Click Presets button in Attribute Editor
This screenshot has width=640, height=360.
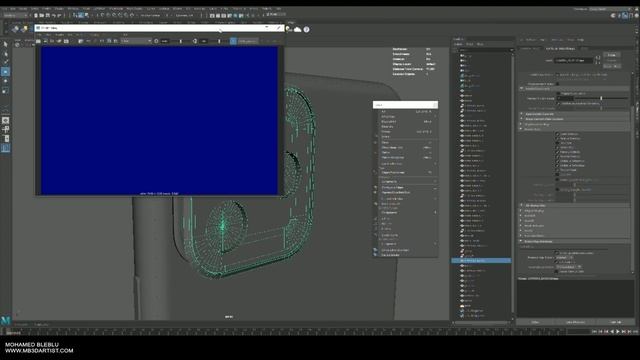(x=611, y=60)
